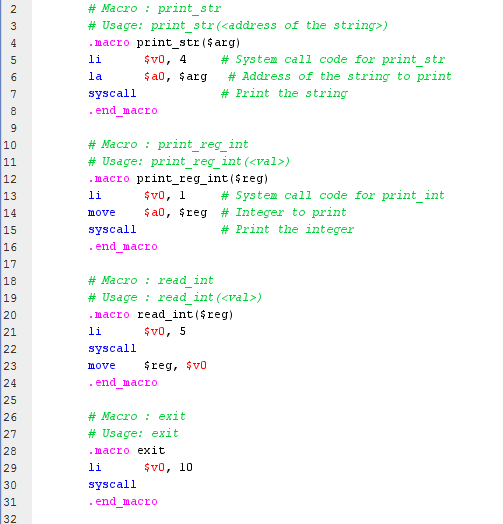Click comment '# Macro : exit'
Screen dimensions: 503x524
(137, 417)
